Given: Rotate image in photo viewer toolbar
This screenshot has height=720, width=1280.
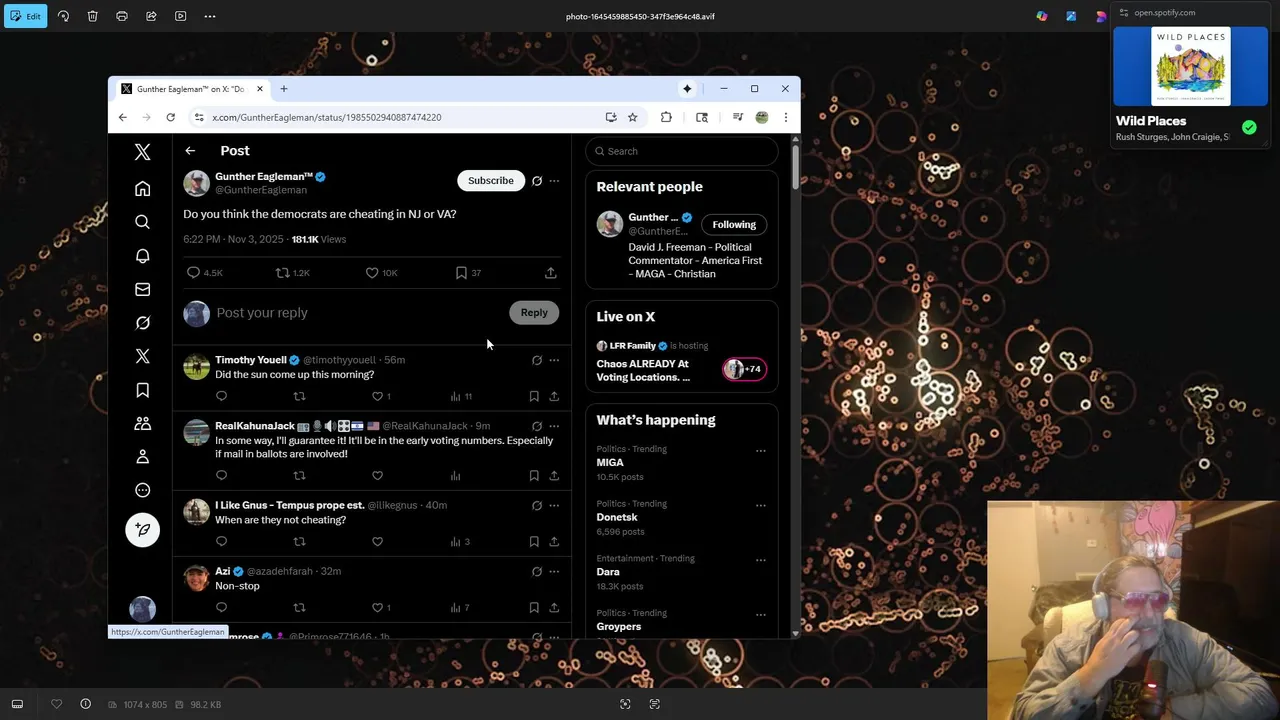Looking at the screenshot, I should point(63,16).
